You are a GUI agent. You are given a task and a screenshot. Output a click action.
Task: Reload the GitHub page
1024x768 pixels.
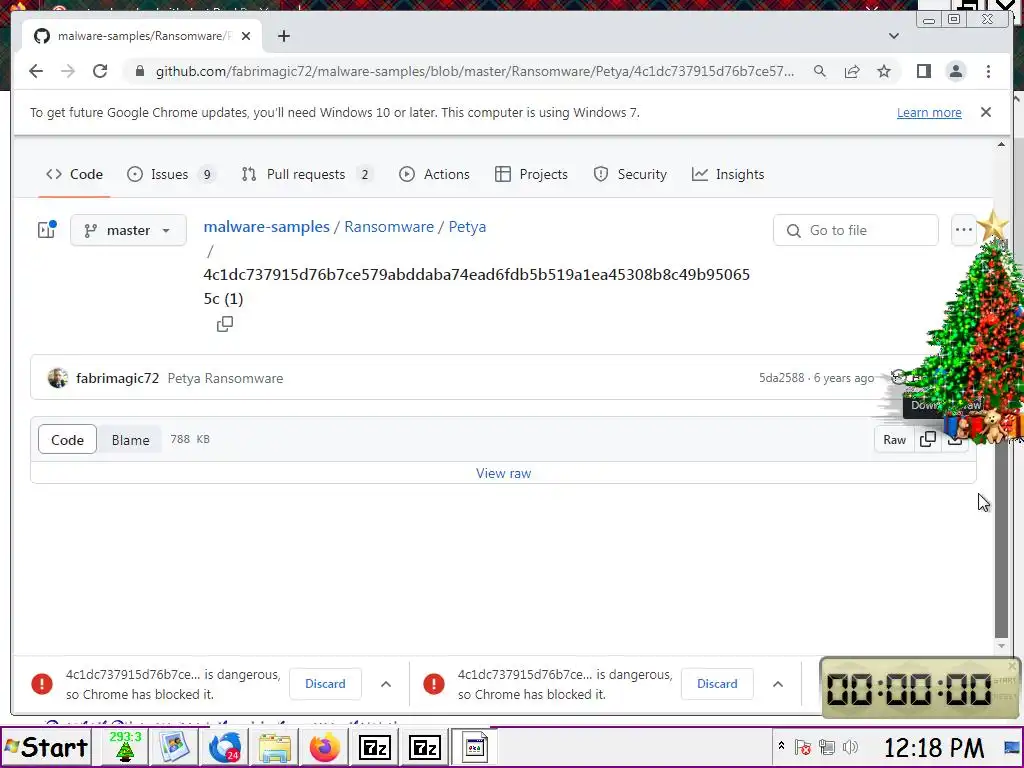click(x=100, y=71)
